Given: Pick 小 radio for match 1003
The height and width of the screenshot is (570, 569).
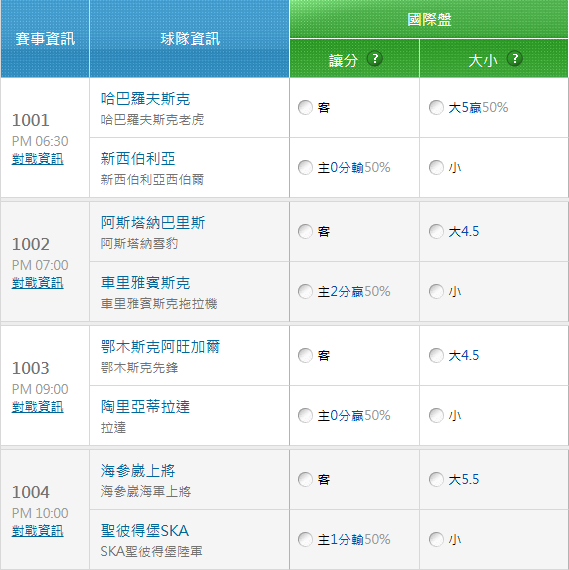Looking at the screenshot, I should (x=436, y=416).
